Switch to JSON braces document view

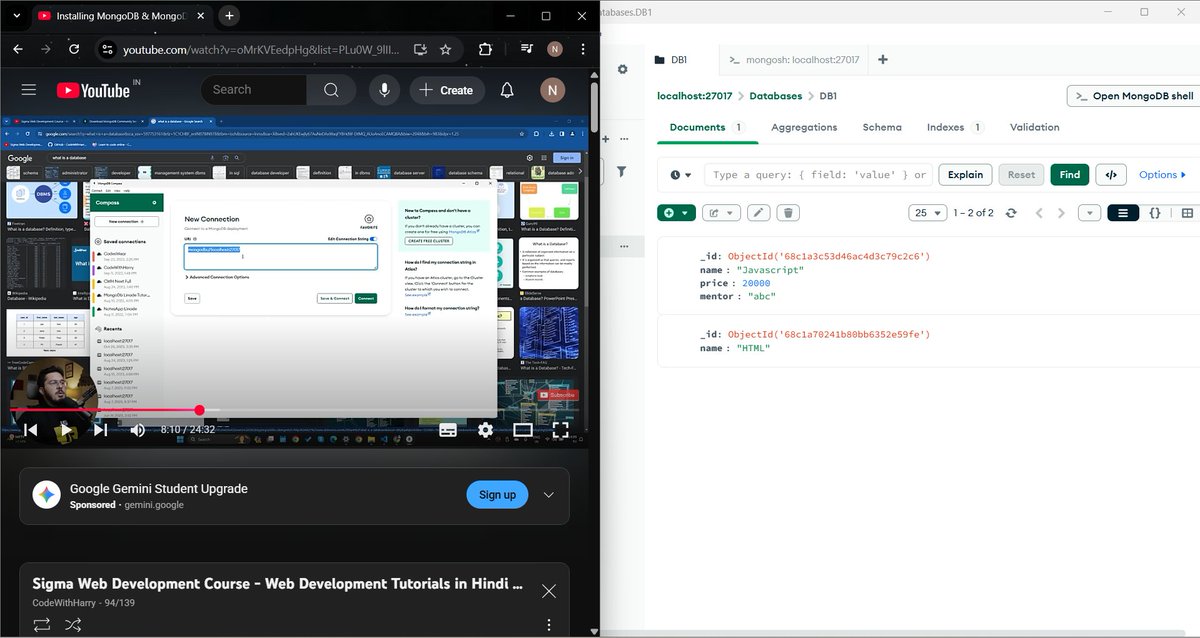[x=1155, y=213]
